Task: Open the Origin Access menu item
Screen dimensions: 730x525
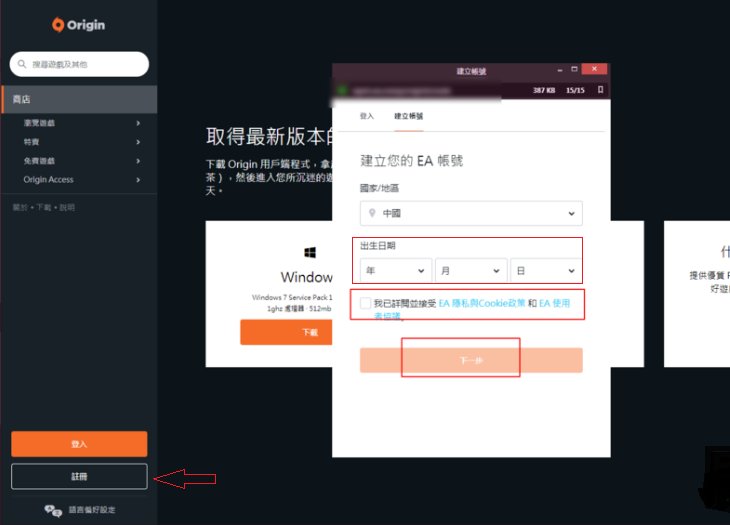Action: pos(48,180)
